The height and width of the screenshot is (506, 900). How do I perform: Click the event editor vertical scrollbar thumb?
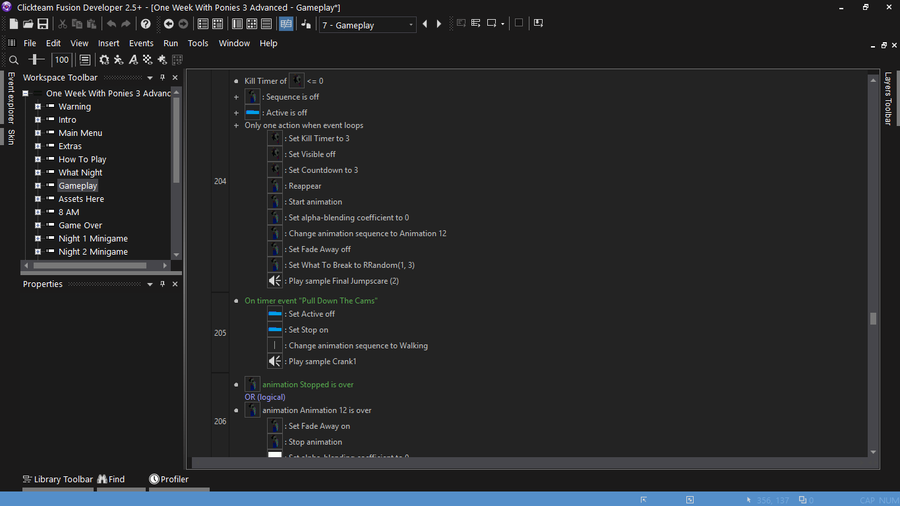[x=873, y=318]
